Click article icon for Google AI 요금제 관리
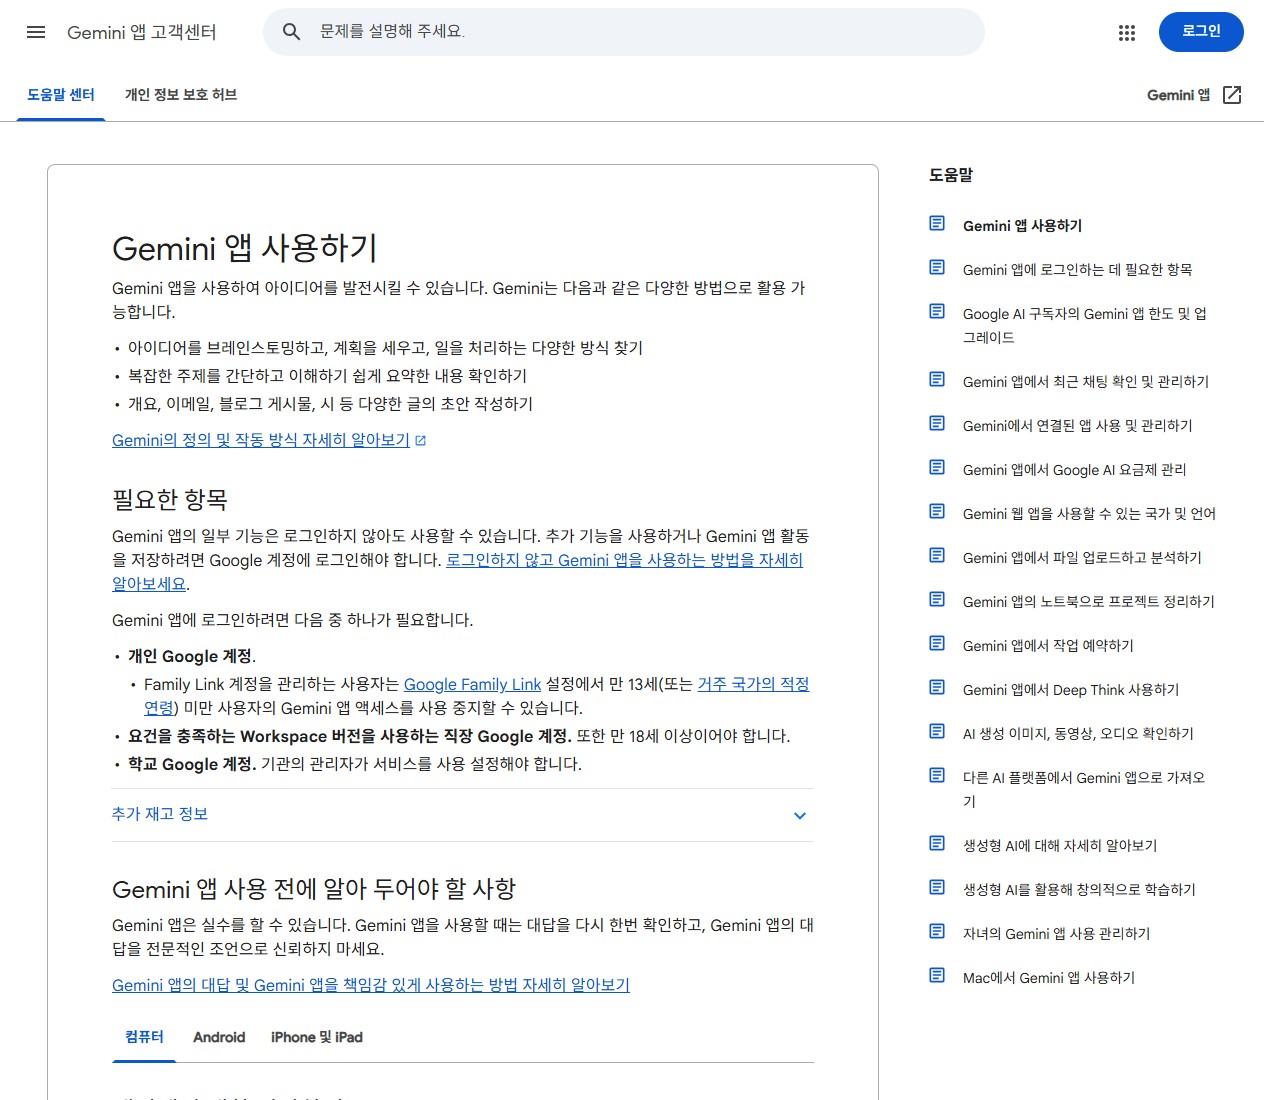1264x1100 pixels. [x=937, y=467]
